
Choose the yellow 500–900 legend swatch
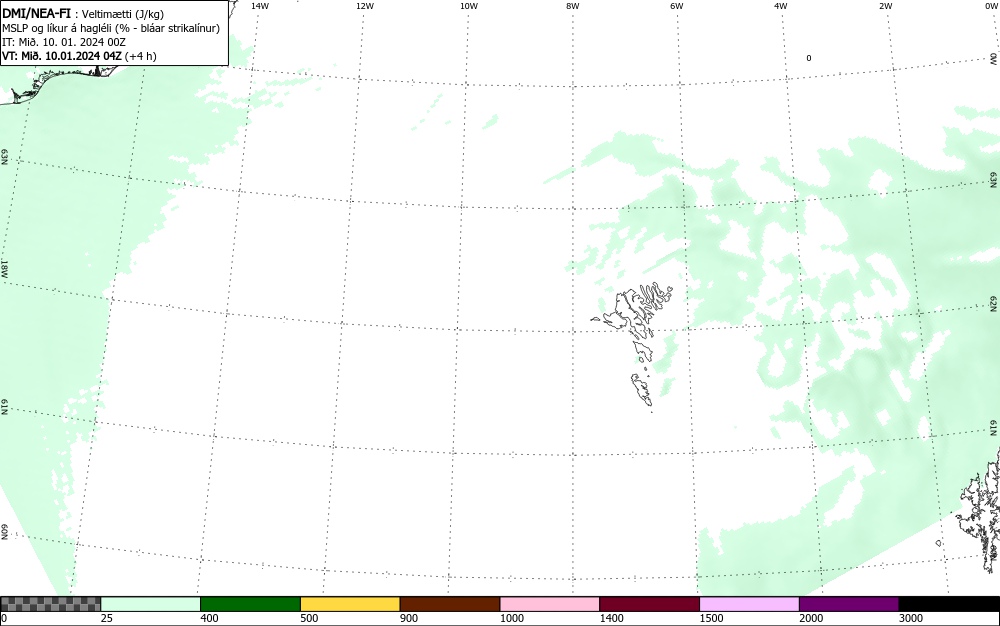point(350,604)
